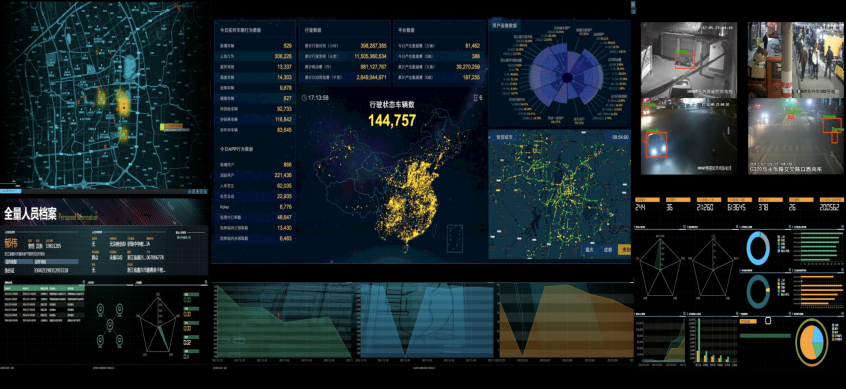Expand the green horizontal bar chart panel header icon
846x389 pixels.
[x=843, y=226]
